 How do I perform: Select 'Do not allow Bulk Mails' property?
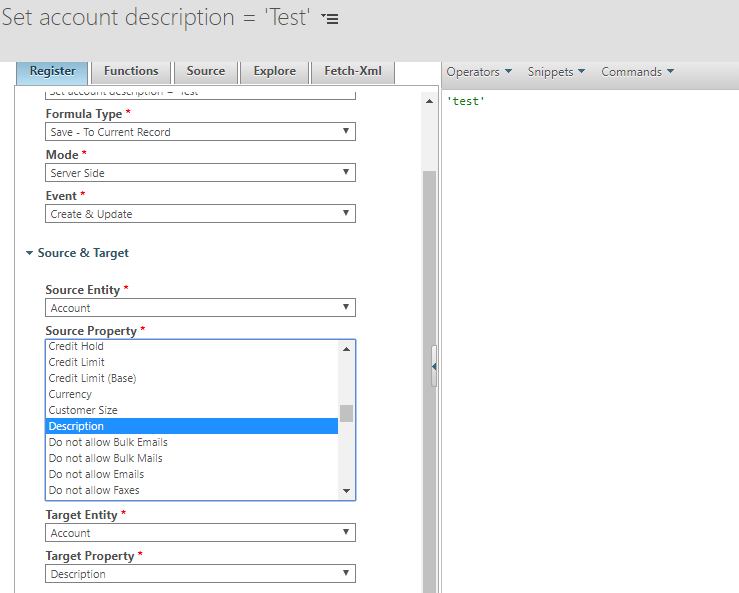[192, 458]
